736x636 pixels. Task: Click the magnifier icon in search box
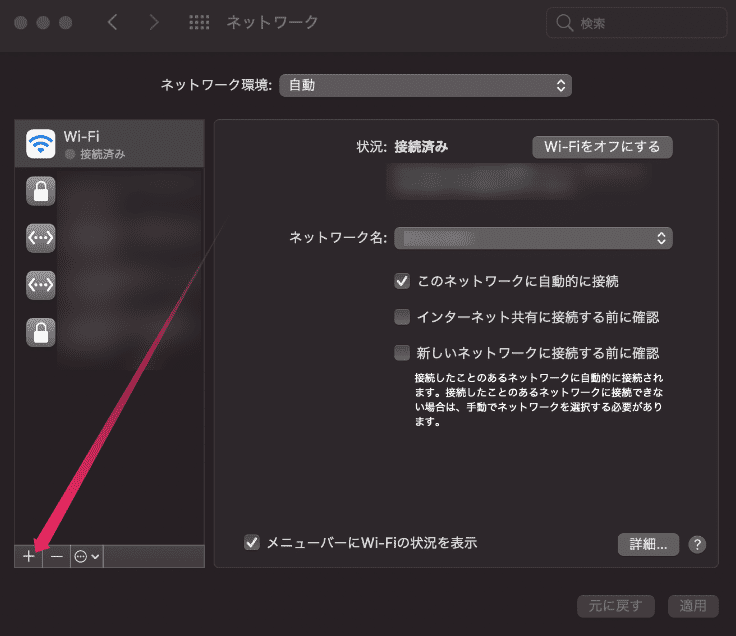(x=564, y=23)
